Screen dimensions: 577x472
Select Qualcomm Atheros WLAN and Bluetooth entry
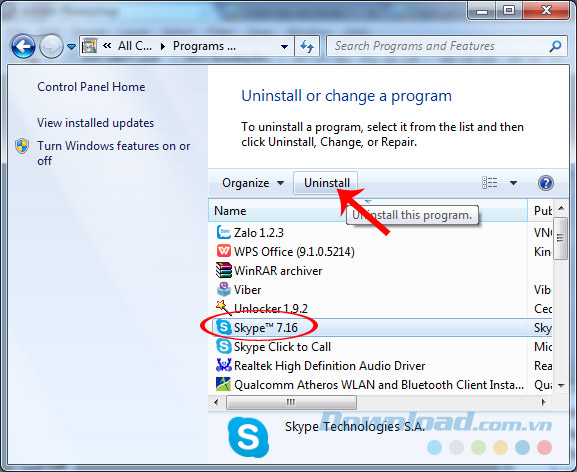[x=379, y=385]
